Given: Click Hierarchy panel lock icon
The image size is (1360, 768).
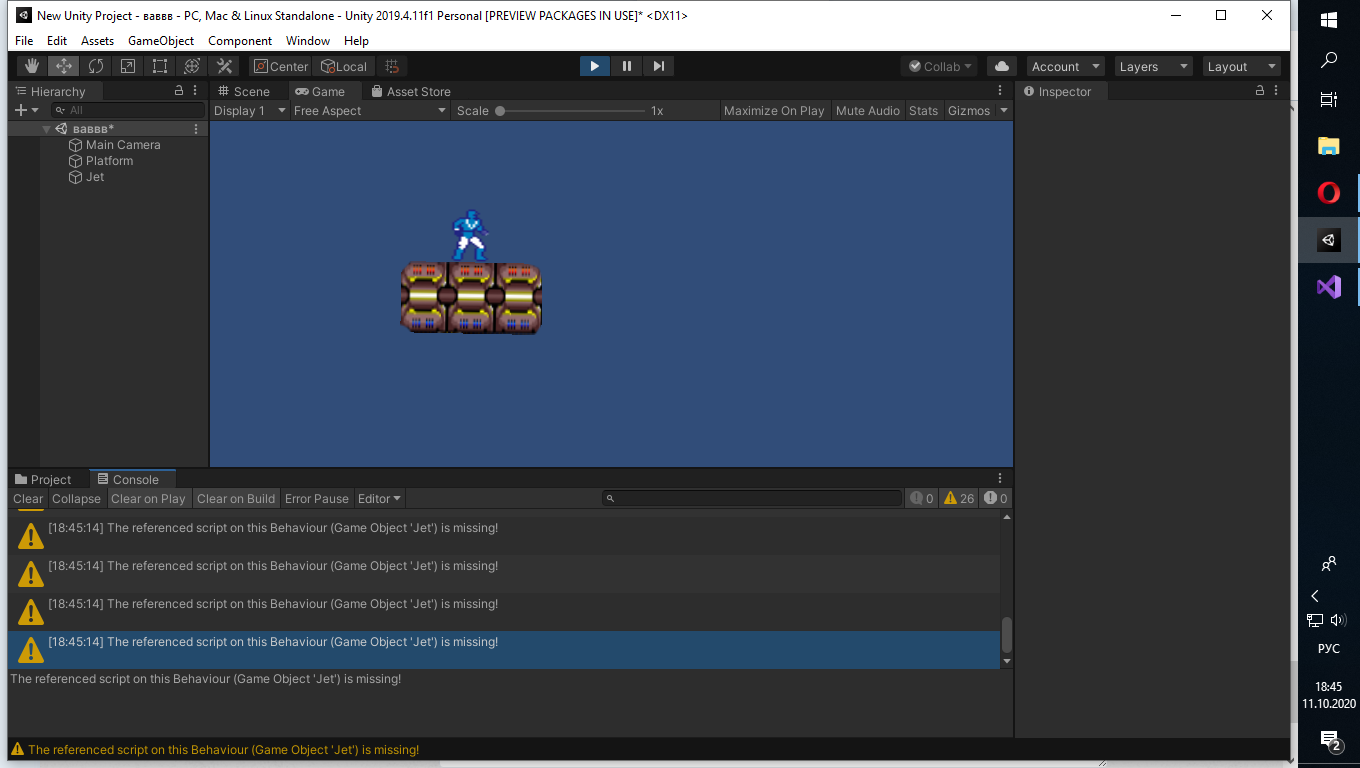Looking at the screenshot, I should pos(179,90).
